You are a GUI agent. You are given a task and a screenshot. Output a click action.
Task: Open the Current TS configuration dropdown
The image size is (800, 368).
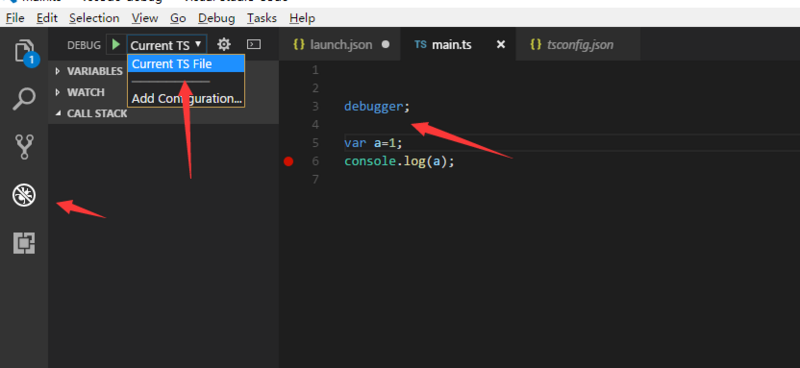click(x=167, y=45)
